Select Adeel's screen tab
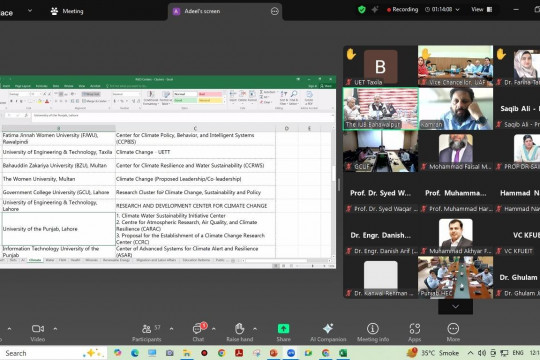The height and width of the screenshot is (360, 540). [225, 11]
